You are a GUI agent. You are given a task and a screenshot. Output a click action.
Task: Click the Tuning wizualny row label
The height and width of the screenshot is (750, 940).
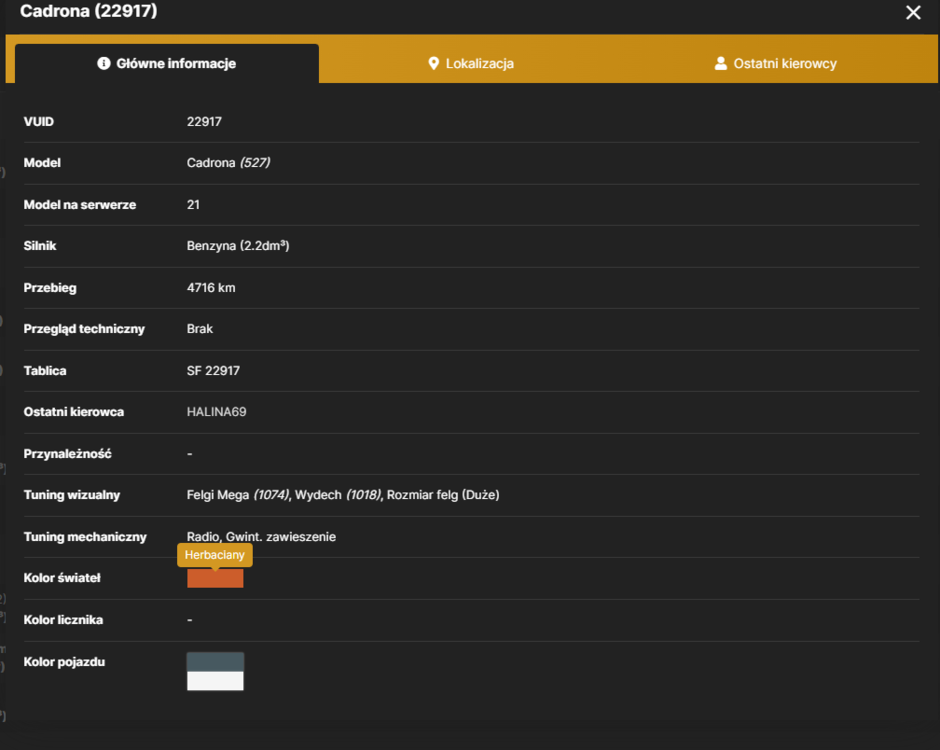tap(72, 495)
